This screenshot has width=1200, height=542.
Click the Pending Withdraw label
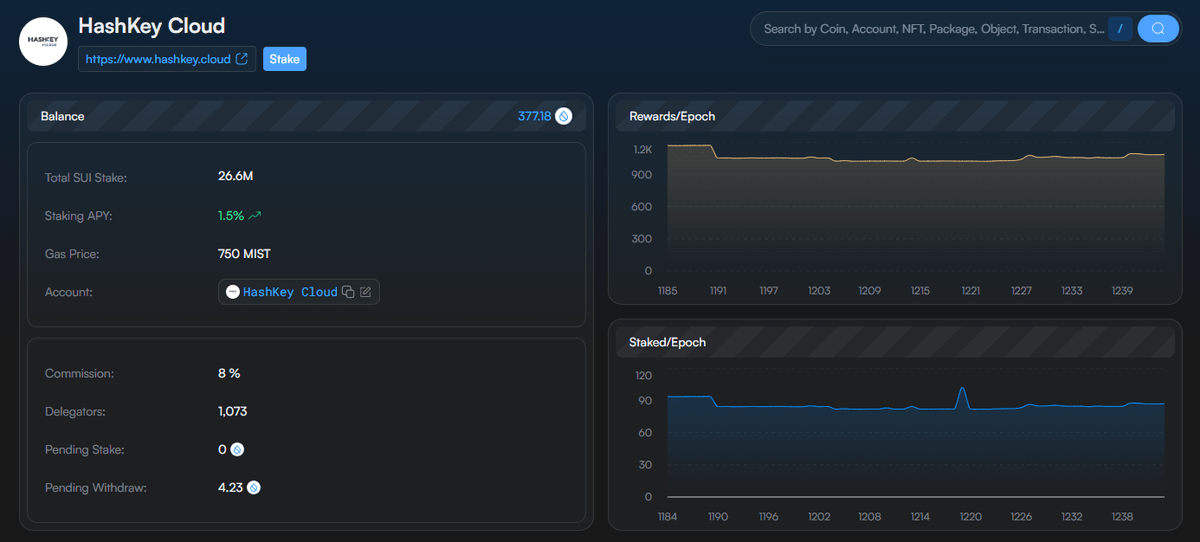[96, 488]
